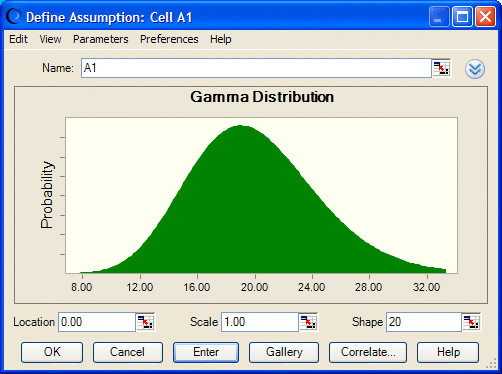The image size is (502, 374).
Task: Click the 24.00 axis label
Action: pos(312,287)
